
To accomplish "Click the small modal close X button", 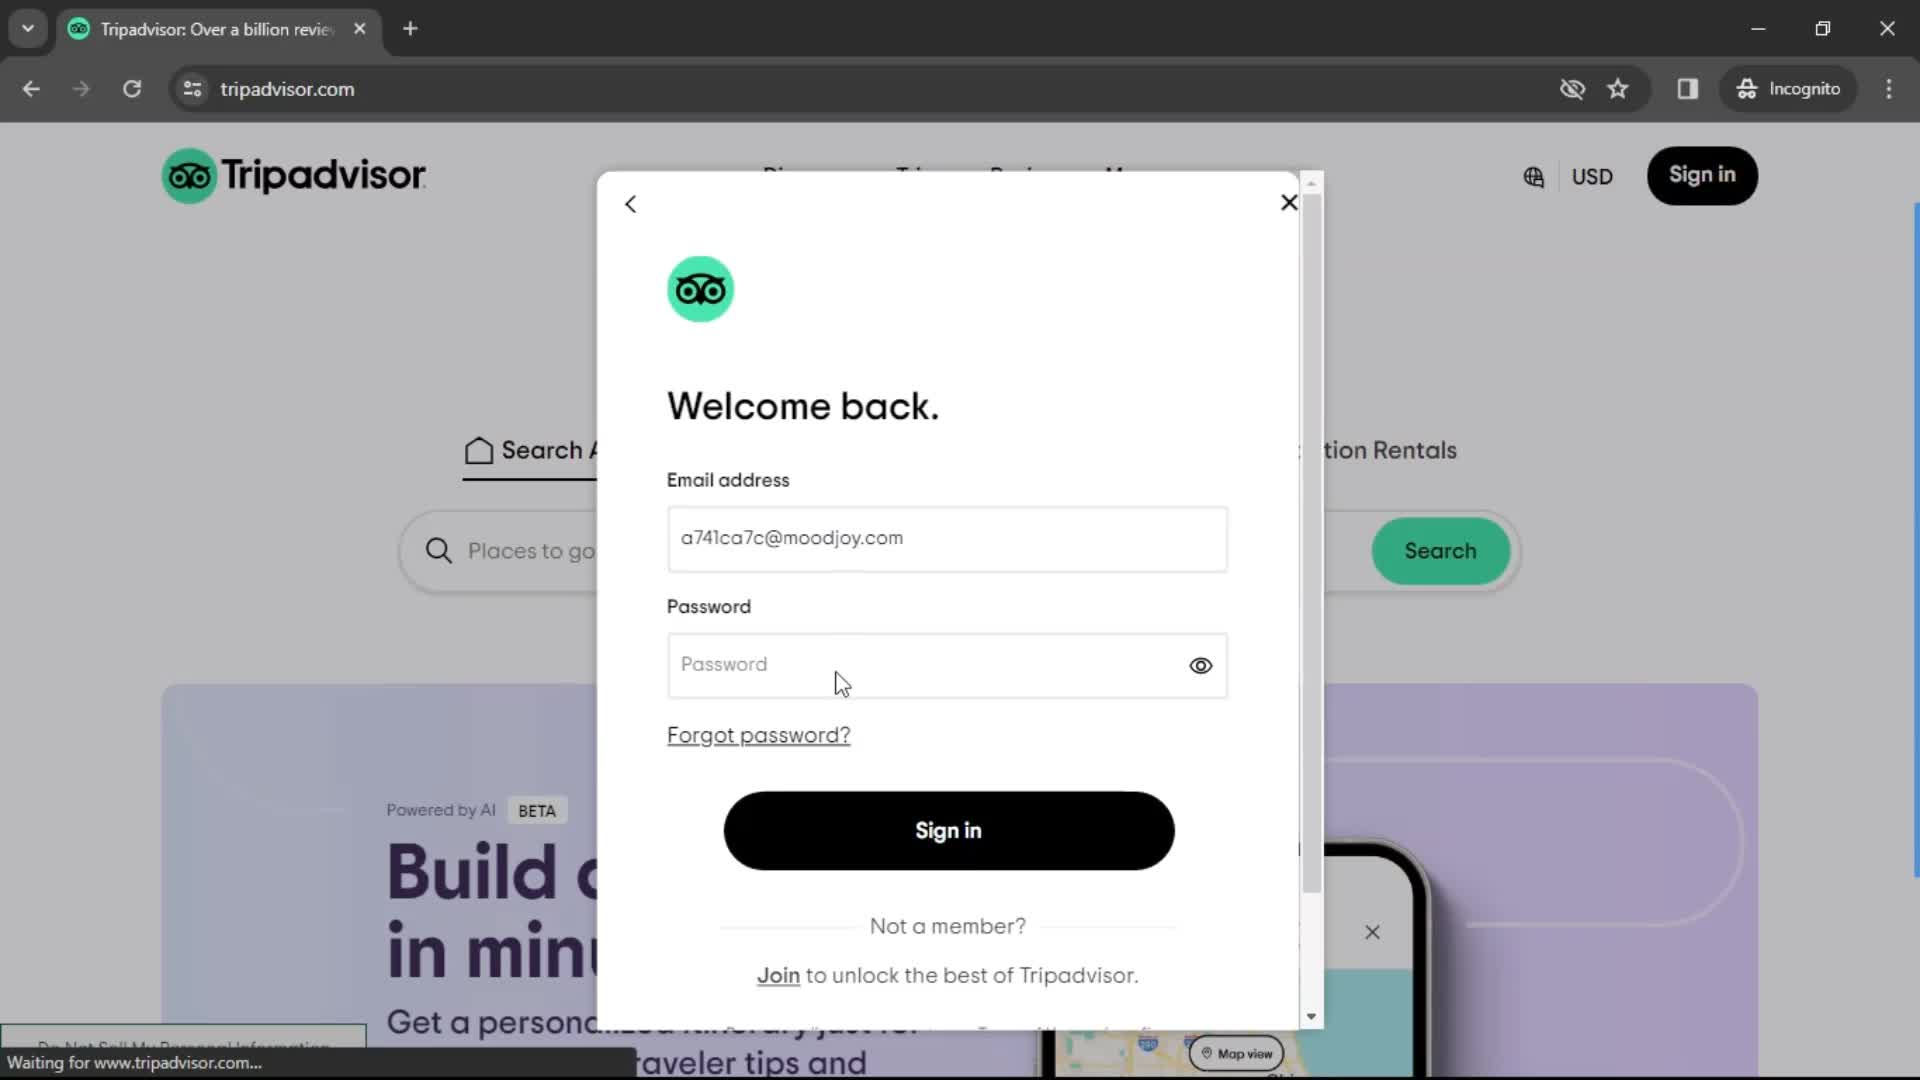I will tap(1288, 202).
